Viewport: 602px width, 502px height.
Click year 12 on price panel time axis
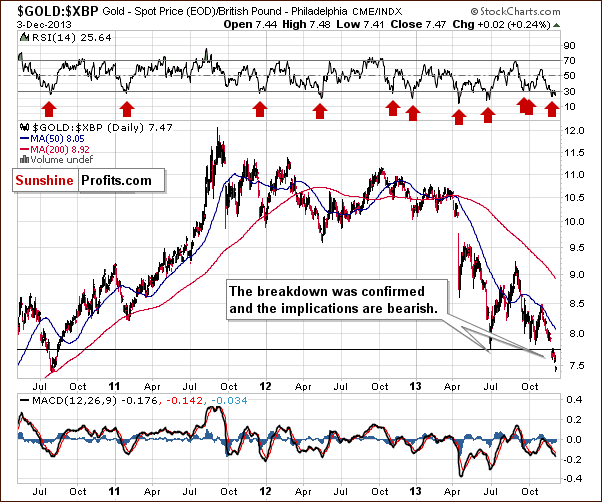[x=265, y=386]
